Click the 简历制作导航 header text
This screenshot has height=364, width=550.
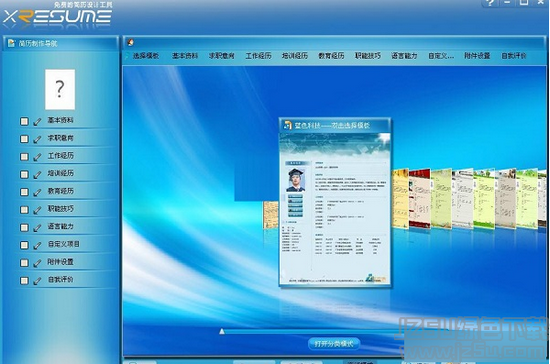[x=38, y=43]
